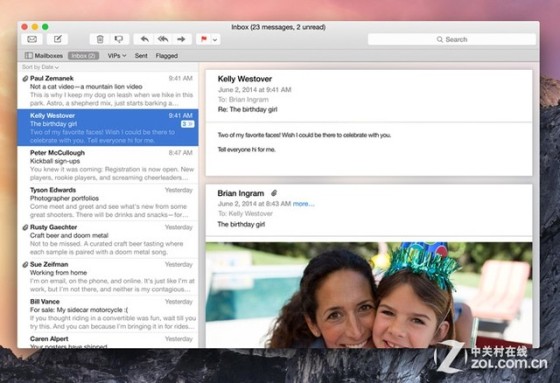Open Peter McCullough's Kickball sign-ups email
560x383 pixels.
(x=108, y=165)
